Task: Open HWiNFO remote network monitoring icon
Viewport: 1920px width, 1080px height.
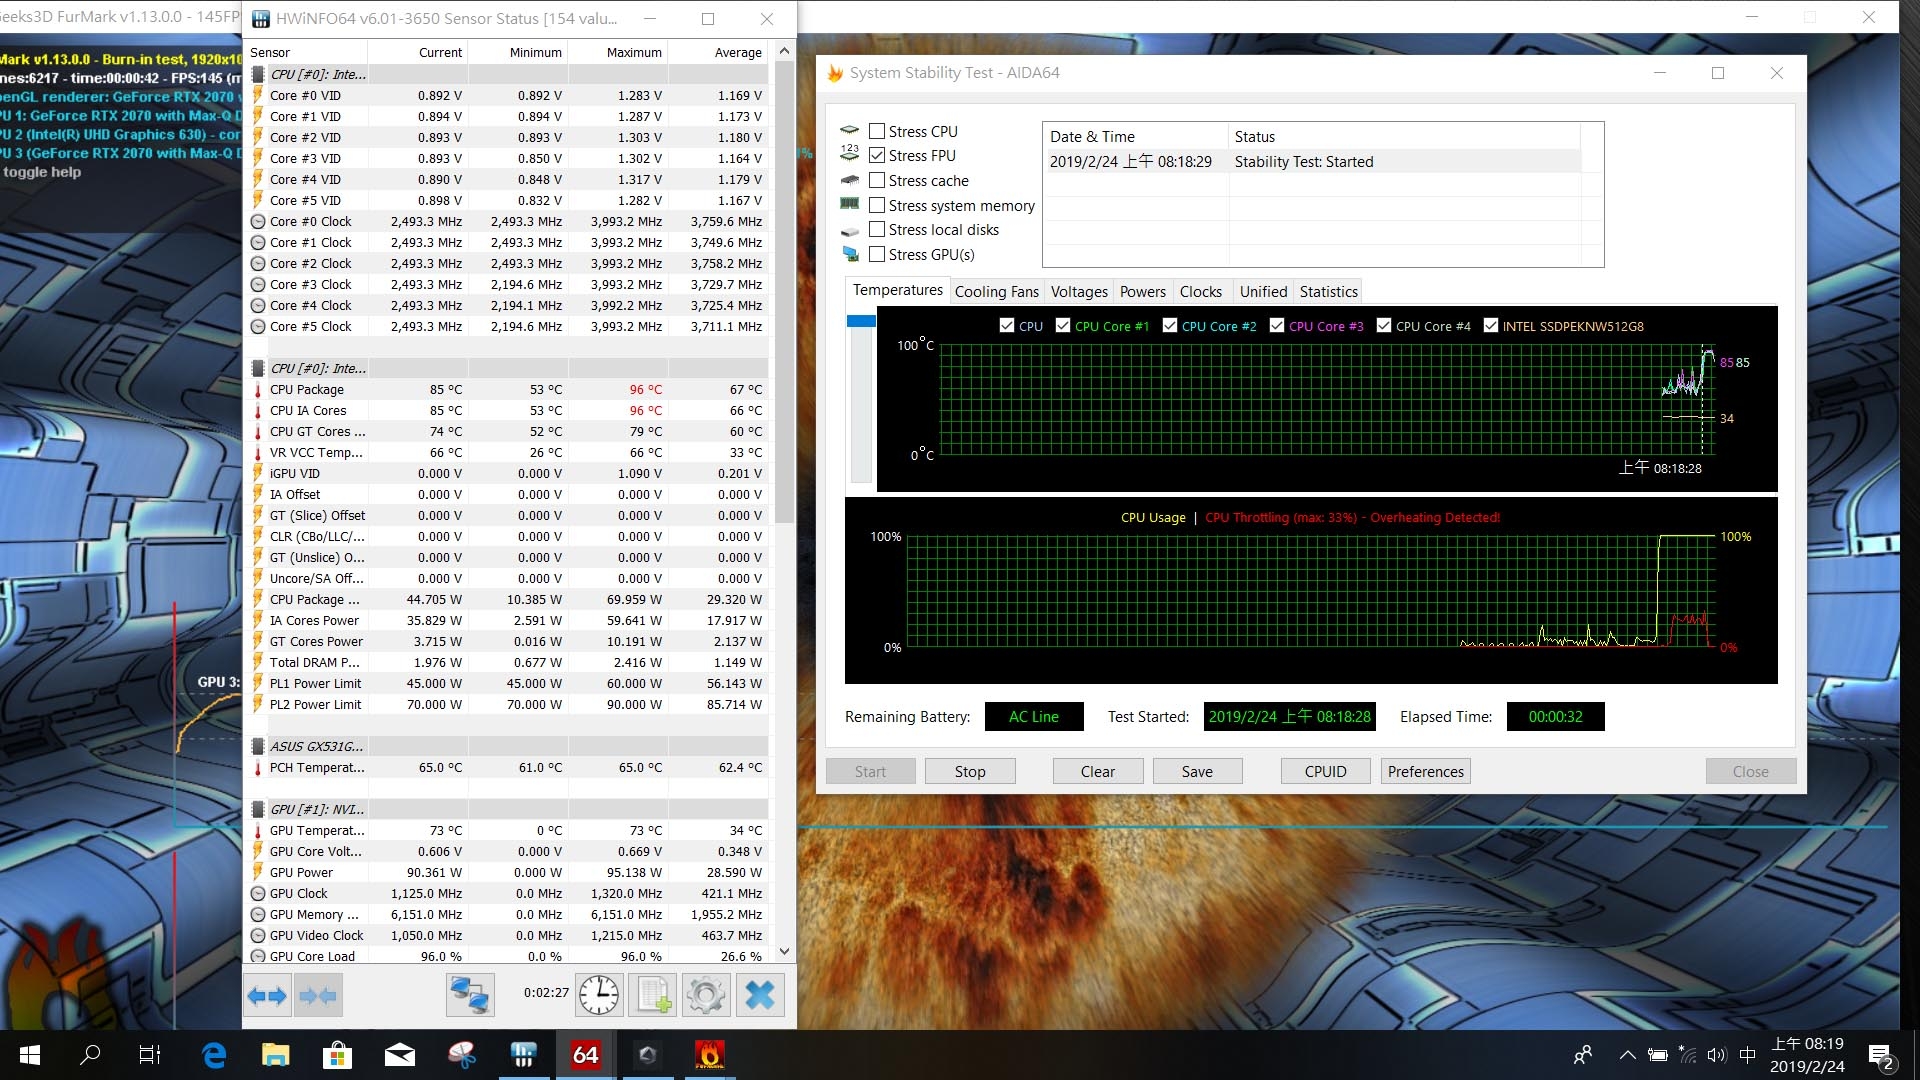Action: 470,995
